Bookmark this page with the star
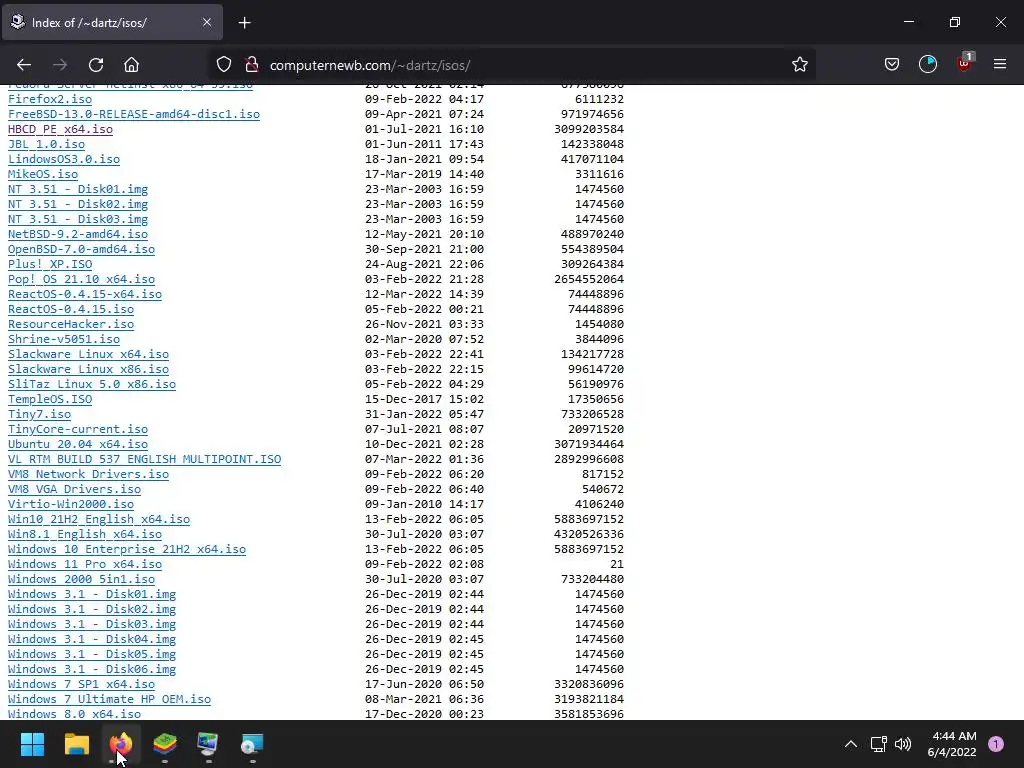Viewport: 1024px width, 768px height. click(x=799, y=65)
